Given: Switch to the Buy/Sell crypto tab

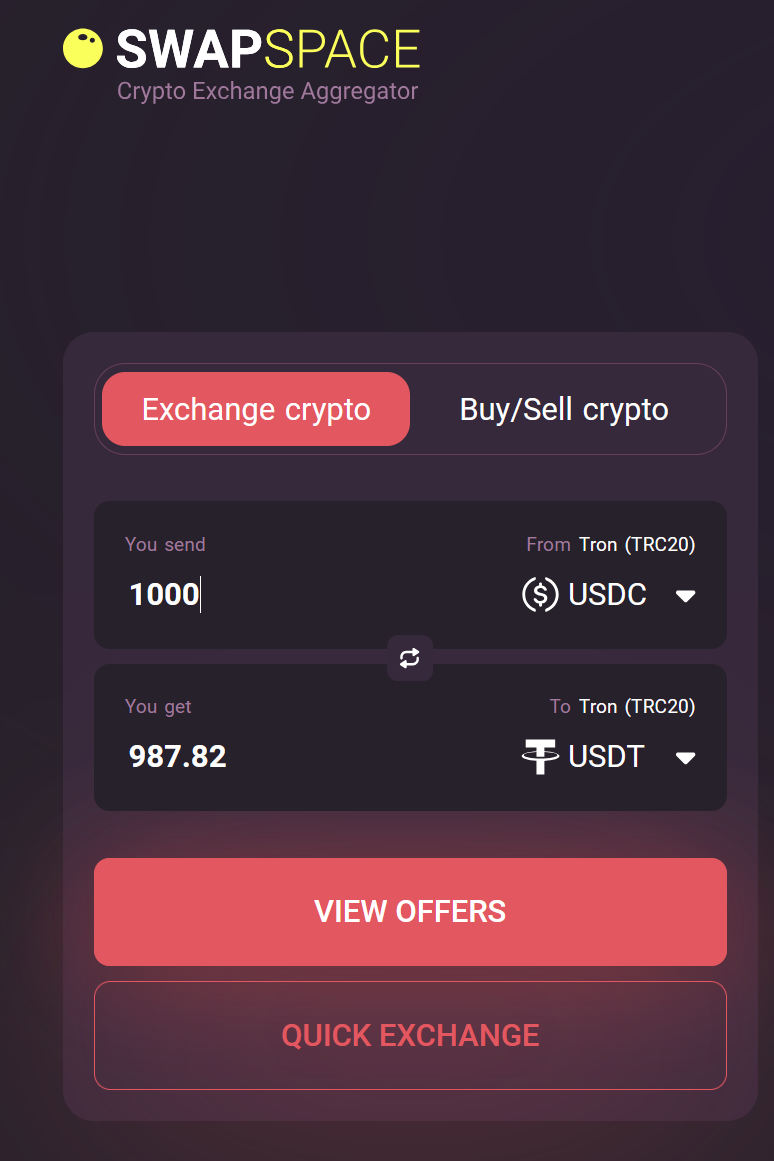Looking at the screenshot, I should (x=564, y=409).
